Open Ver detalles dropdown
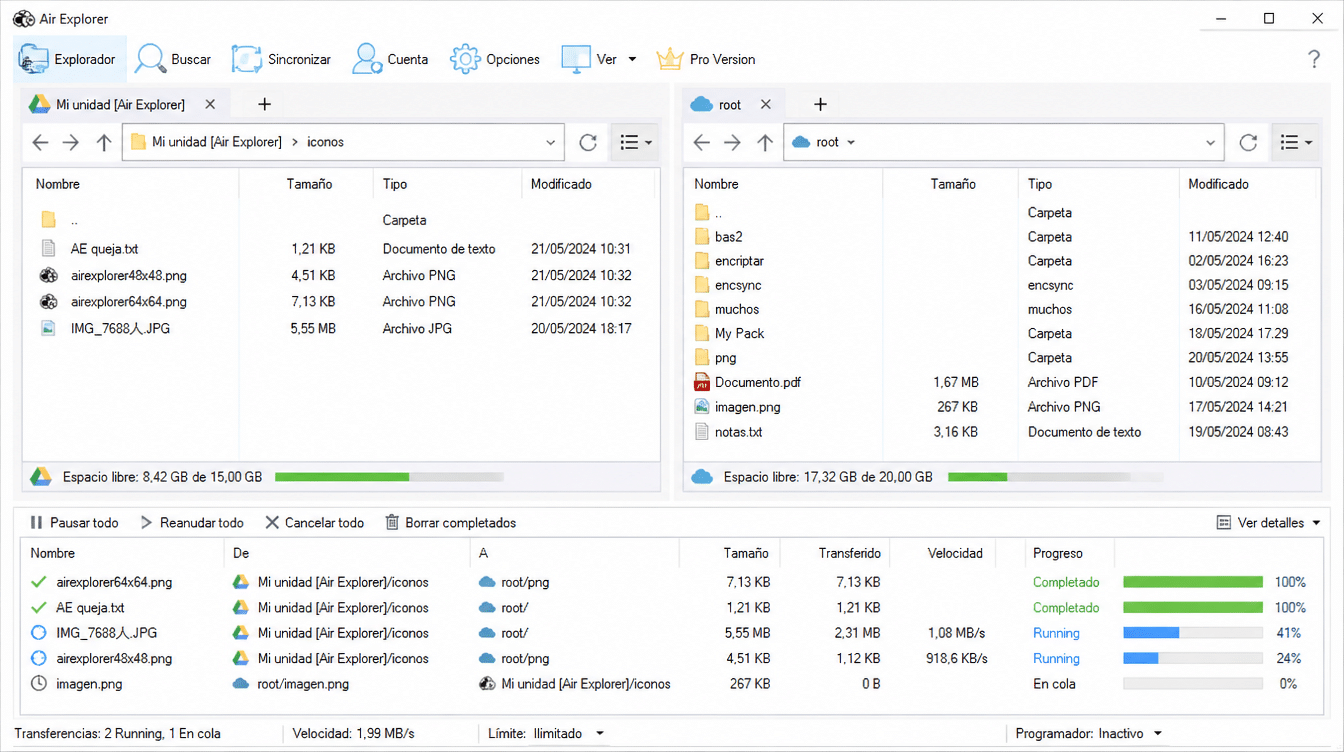Viewport: 1344px width, 752px height. (x=1268, y=522)
